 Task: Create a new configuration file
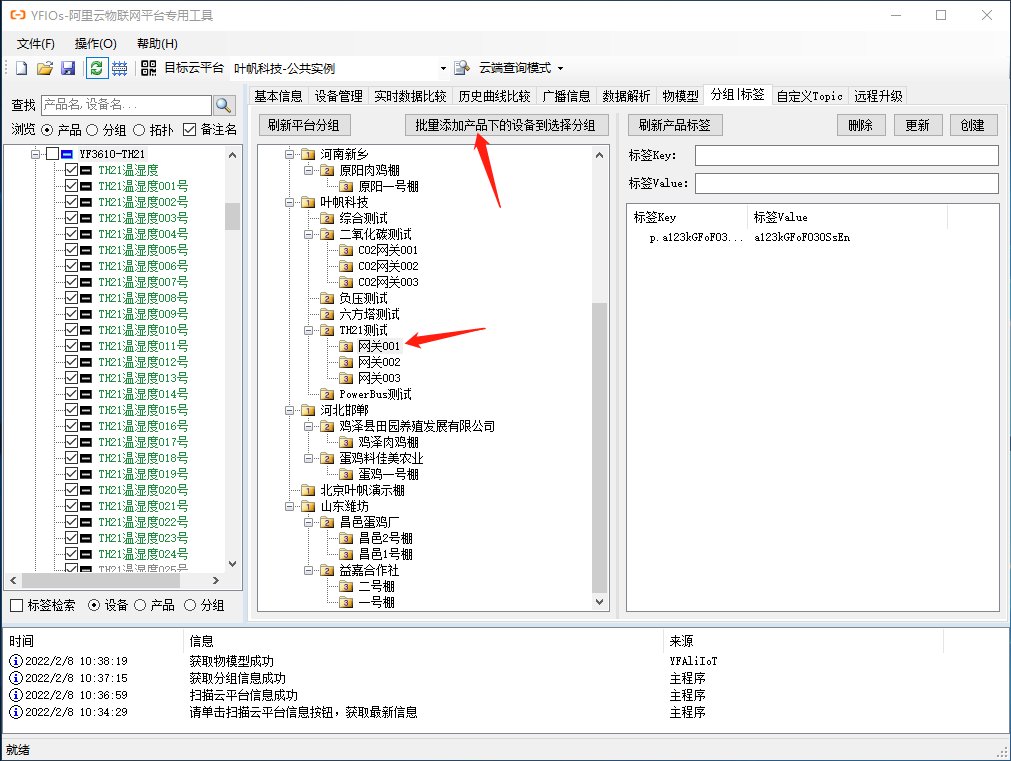[22, 67]
